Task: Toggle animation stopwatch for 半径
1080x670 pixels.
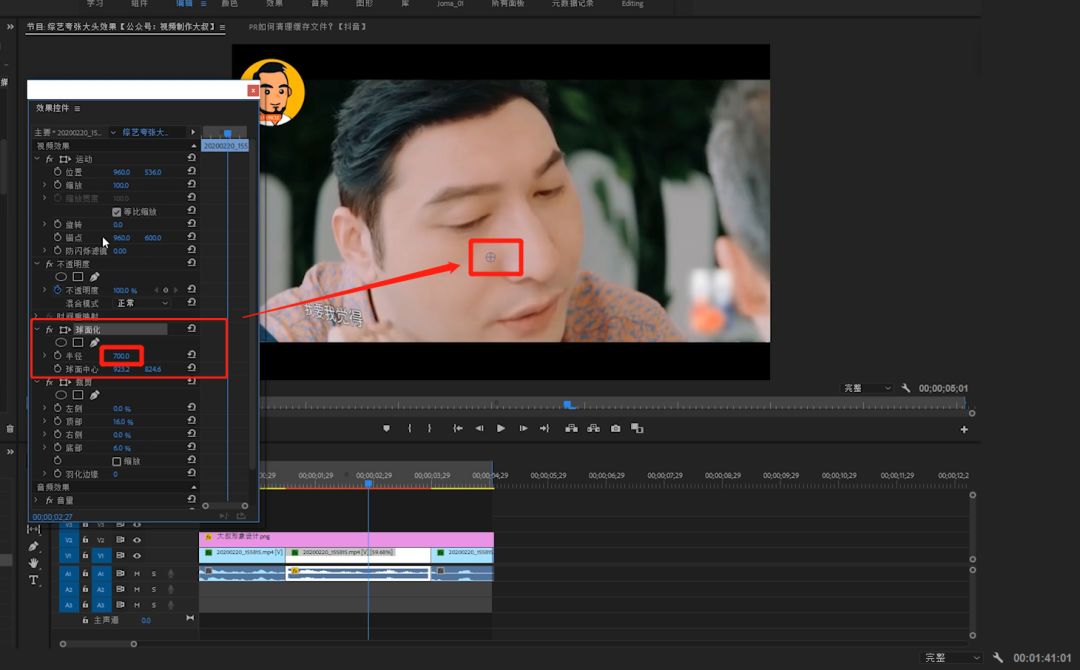Action: click(x=58, y=355)
